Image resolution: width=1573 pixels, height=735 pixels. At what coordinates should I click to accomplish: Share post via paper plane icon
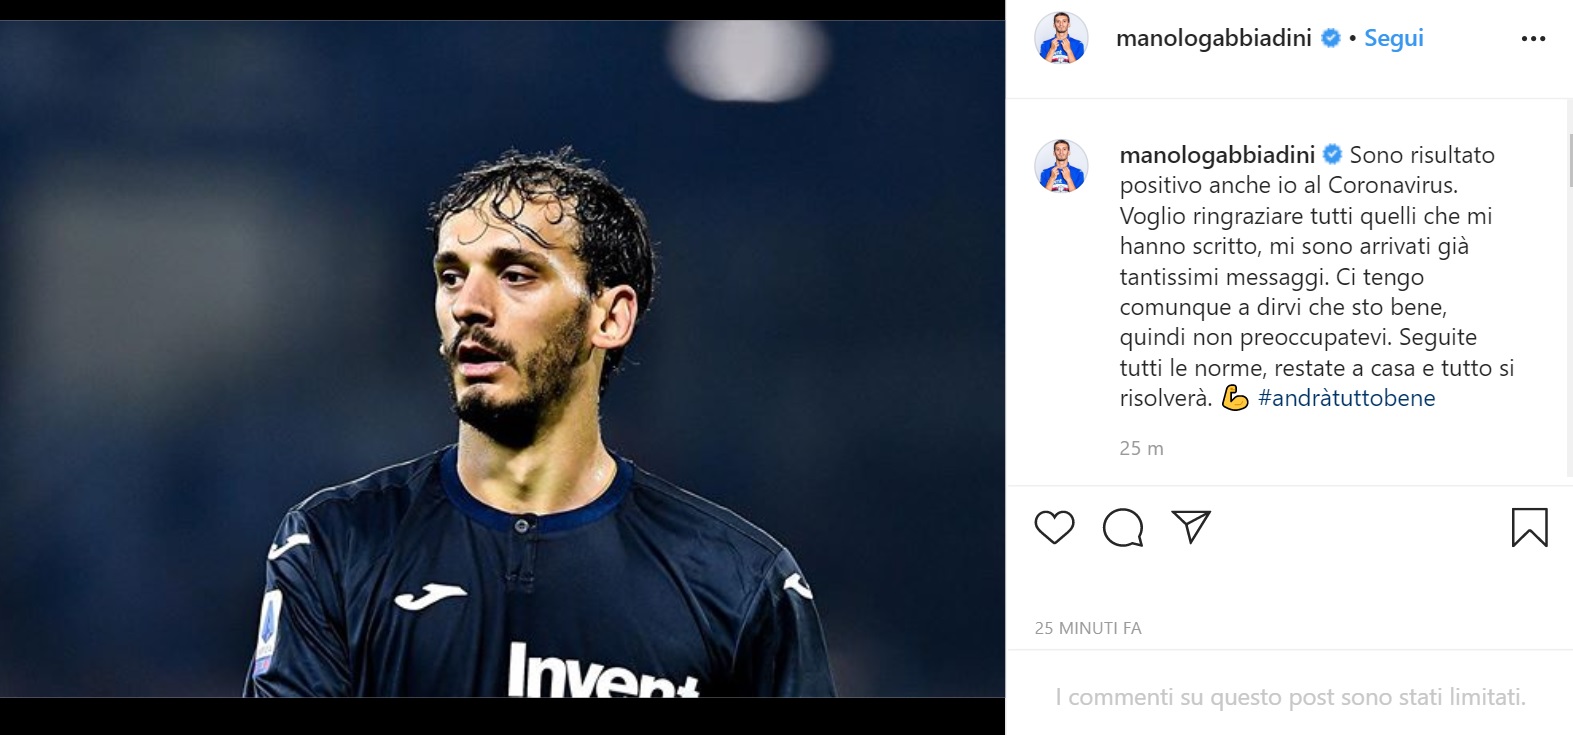pyautogui.click(x=1191, y=527)
